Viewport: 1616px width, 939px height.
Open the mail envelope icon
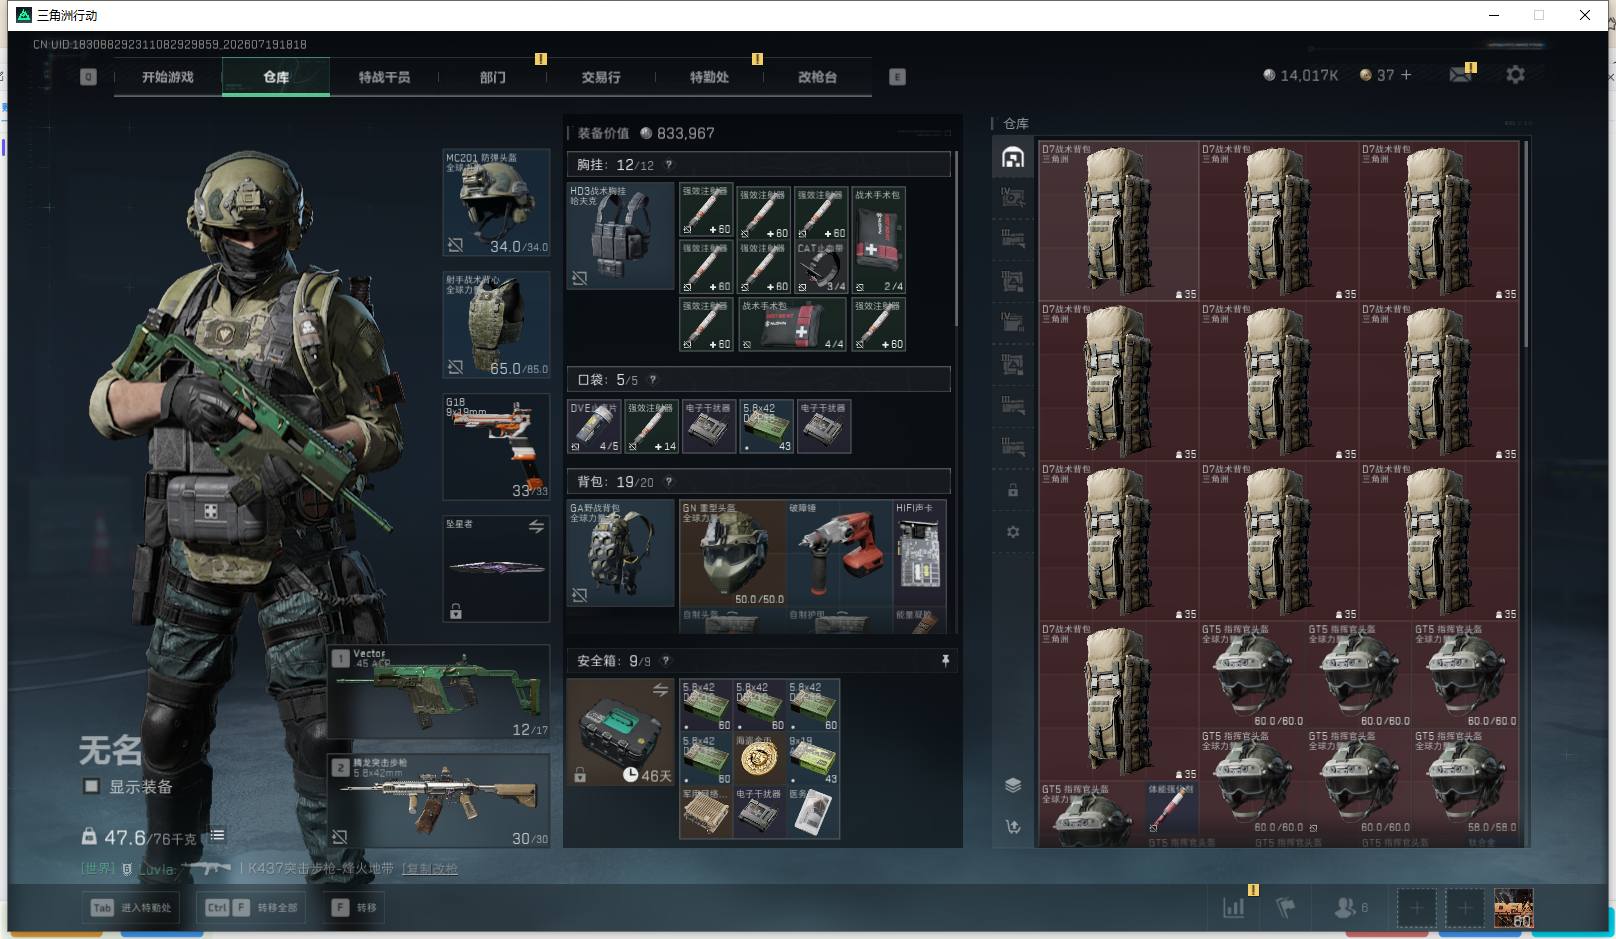pos(1460,75)
